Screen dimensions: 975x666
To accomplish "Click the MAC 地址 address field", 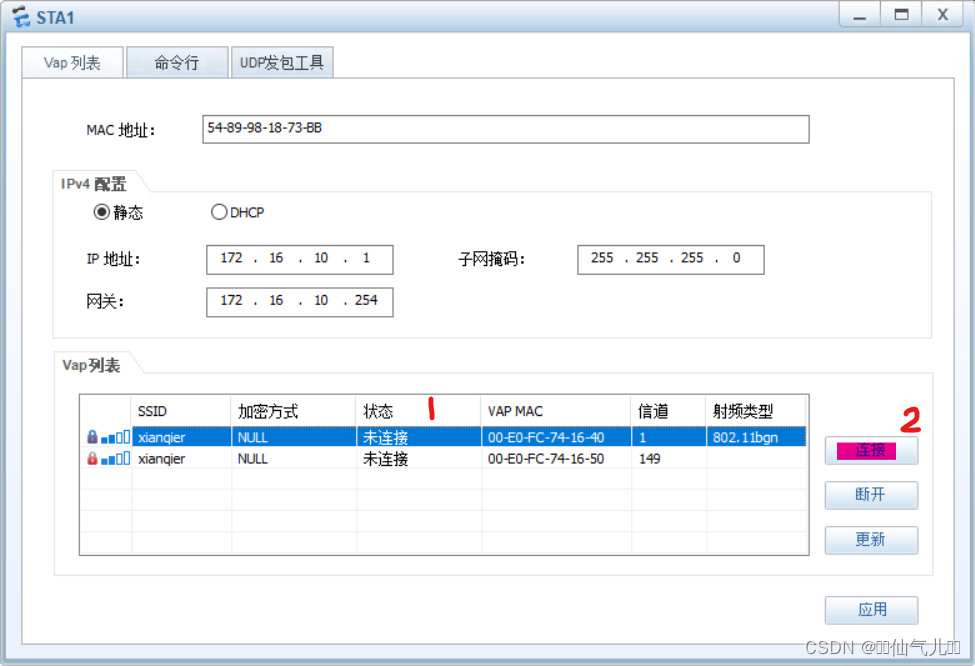I will click(505, 129).
